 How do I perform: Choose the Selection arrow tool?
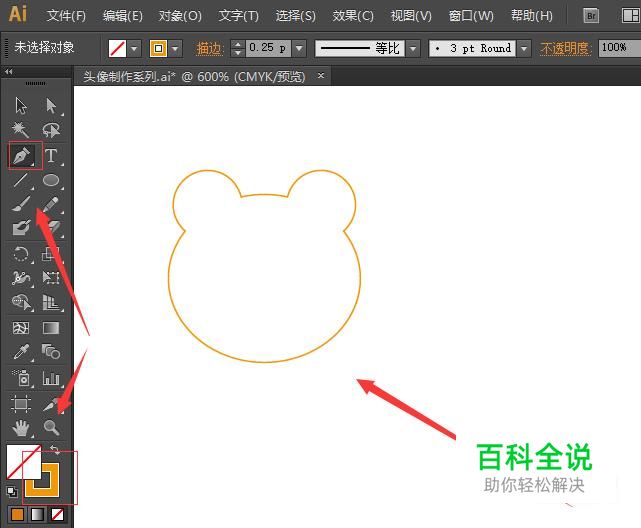point(22,105)
